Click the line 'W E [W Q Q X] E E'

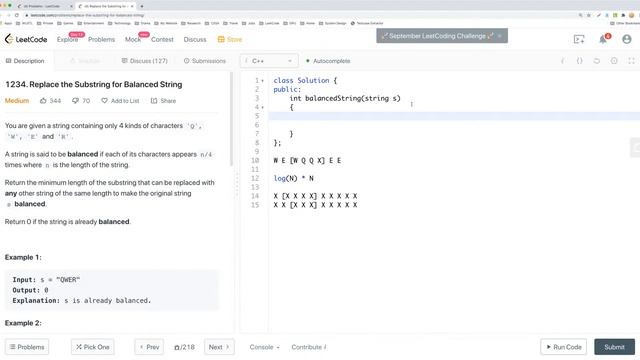(307, 160)
